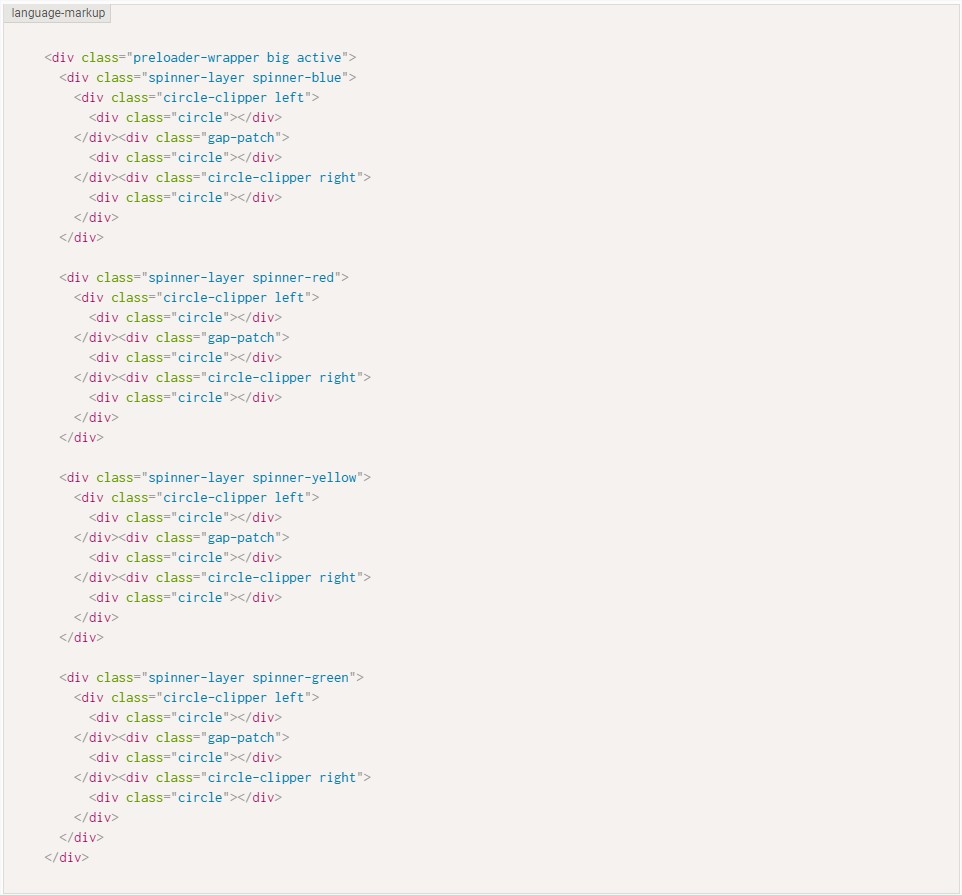This screenshot has width=962, height=895.
Task: Click "circle-clipper right" in the spinner-green block
Action: [x=282, y=778]
